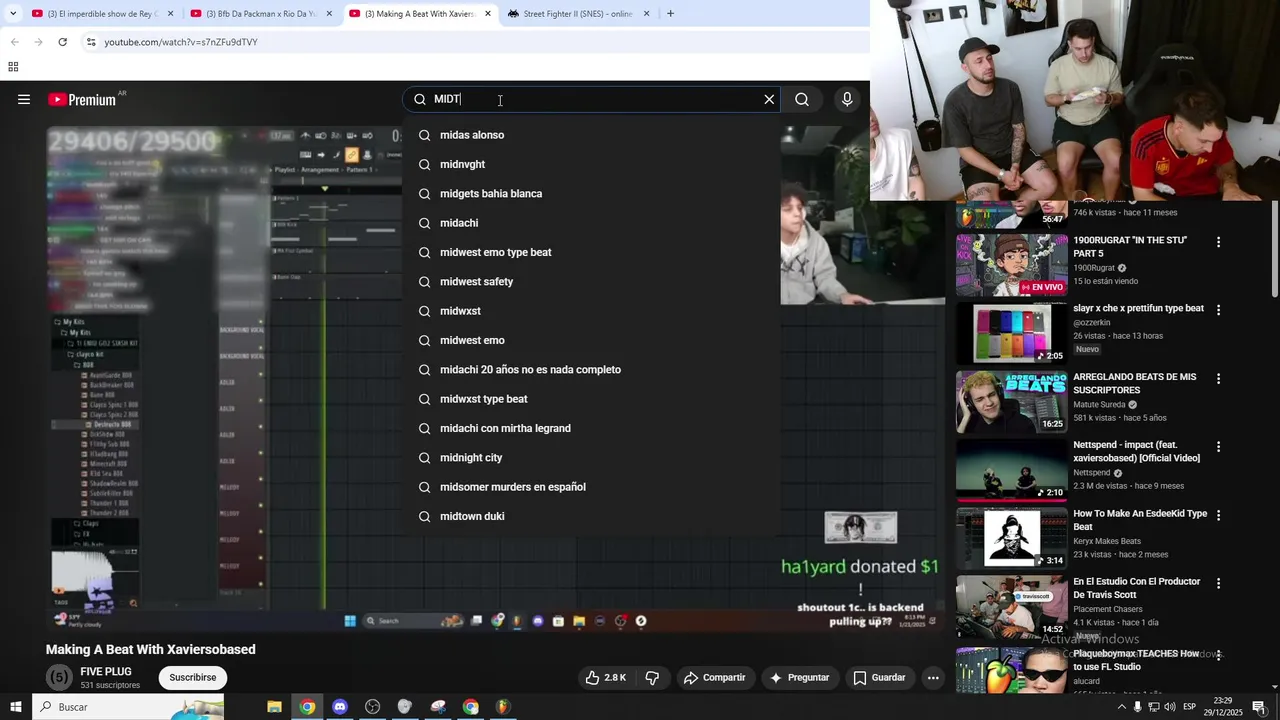Open options for 'En El Estudio Con El Productor' video
Screen dimensions: 1280x720
[1218, 583]
